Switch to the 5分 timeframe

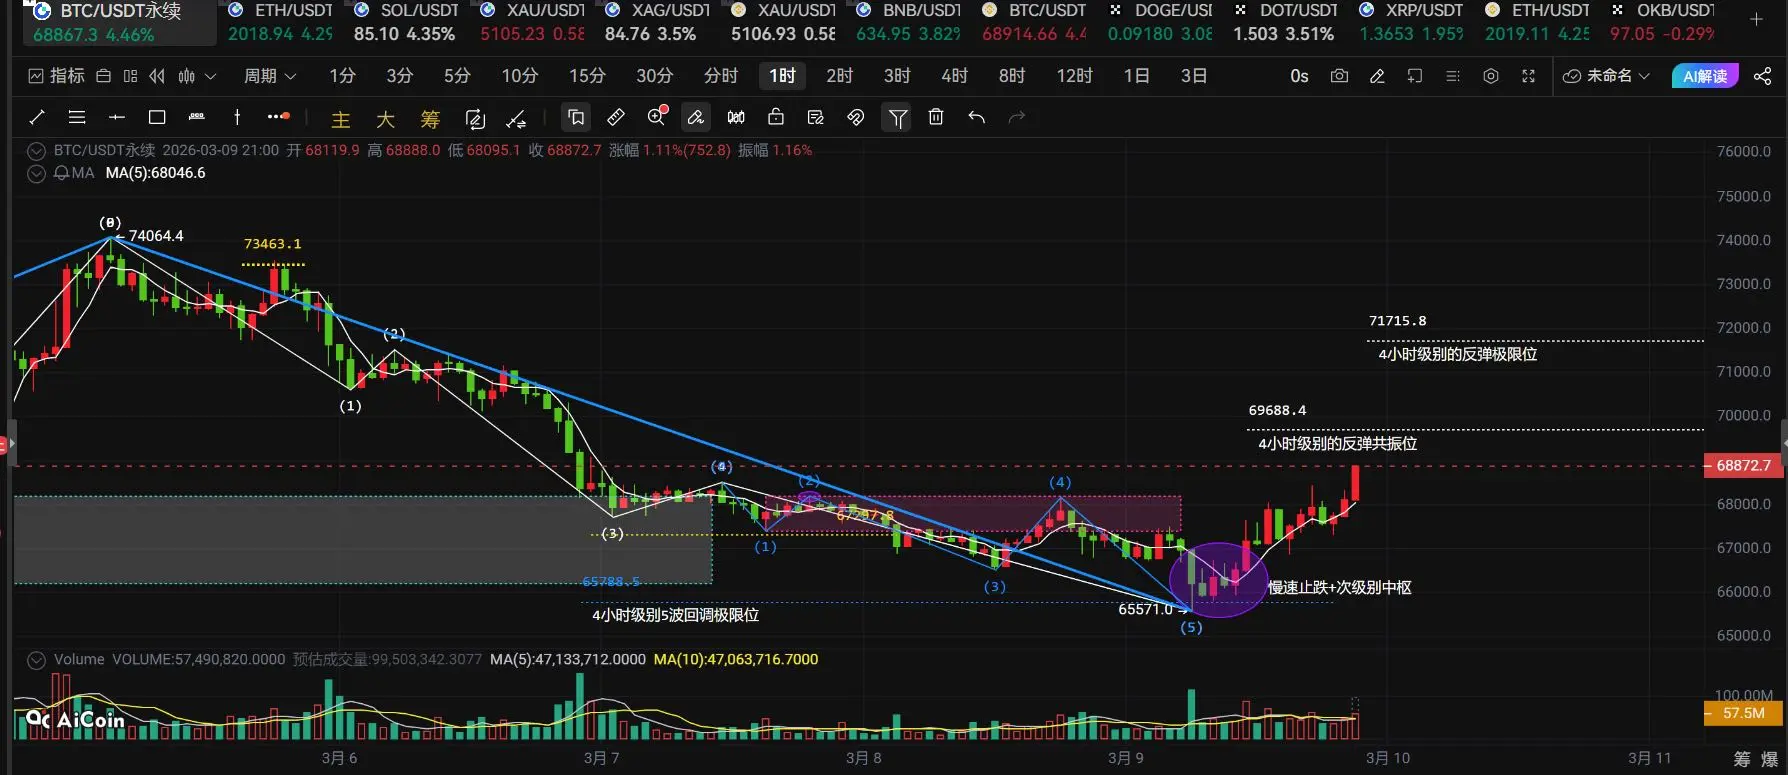click(x=457, y=76)
